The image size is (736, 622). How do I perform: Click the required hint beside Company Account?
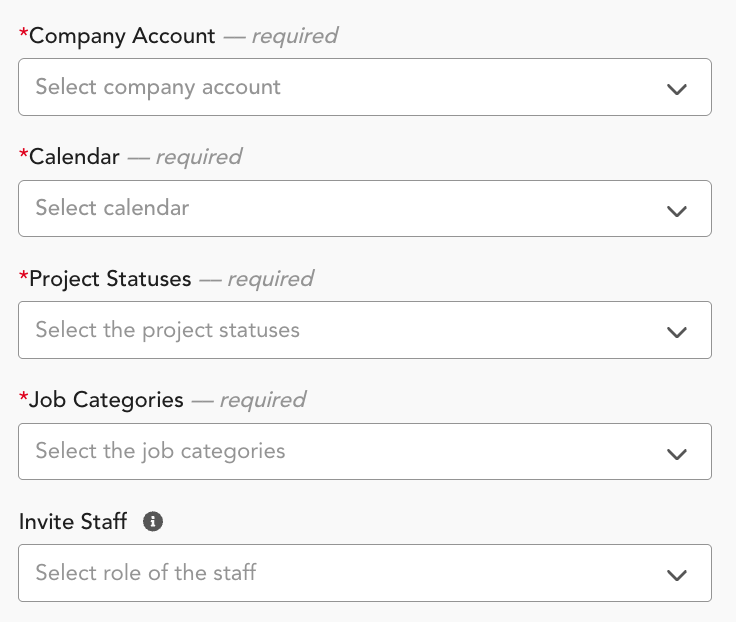[x=294, y=36]
